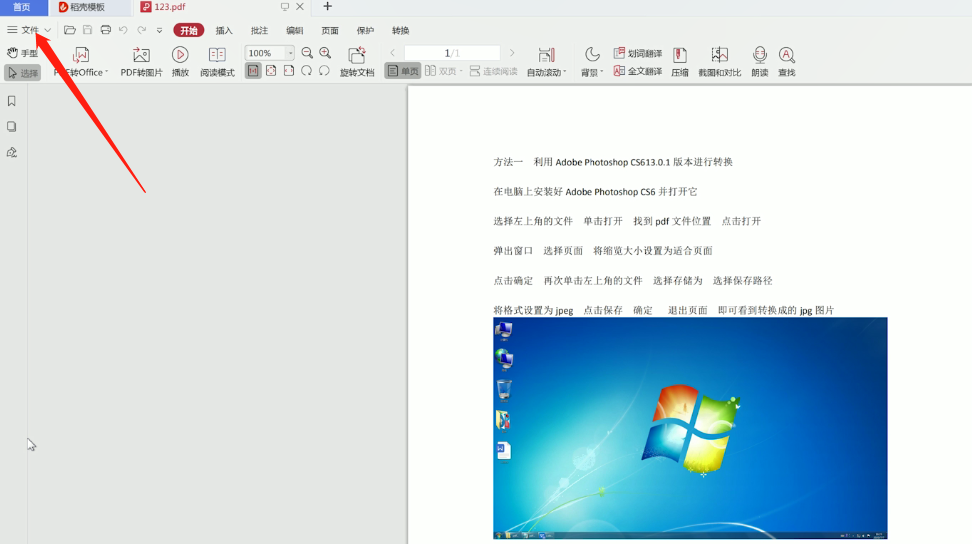Viewport: 972px width, 544px height.
Task: Expand the arrow next to 文件
Action: pos(48,30)
